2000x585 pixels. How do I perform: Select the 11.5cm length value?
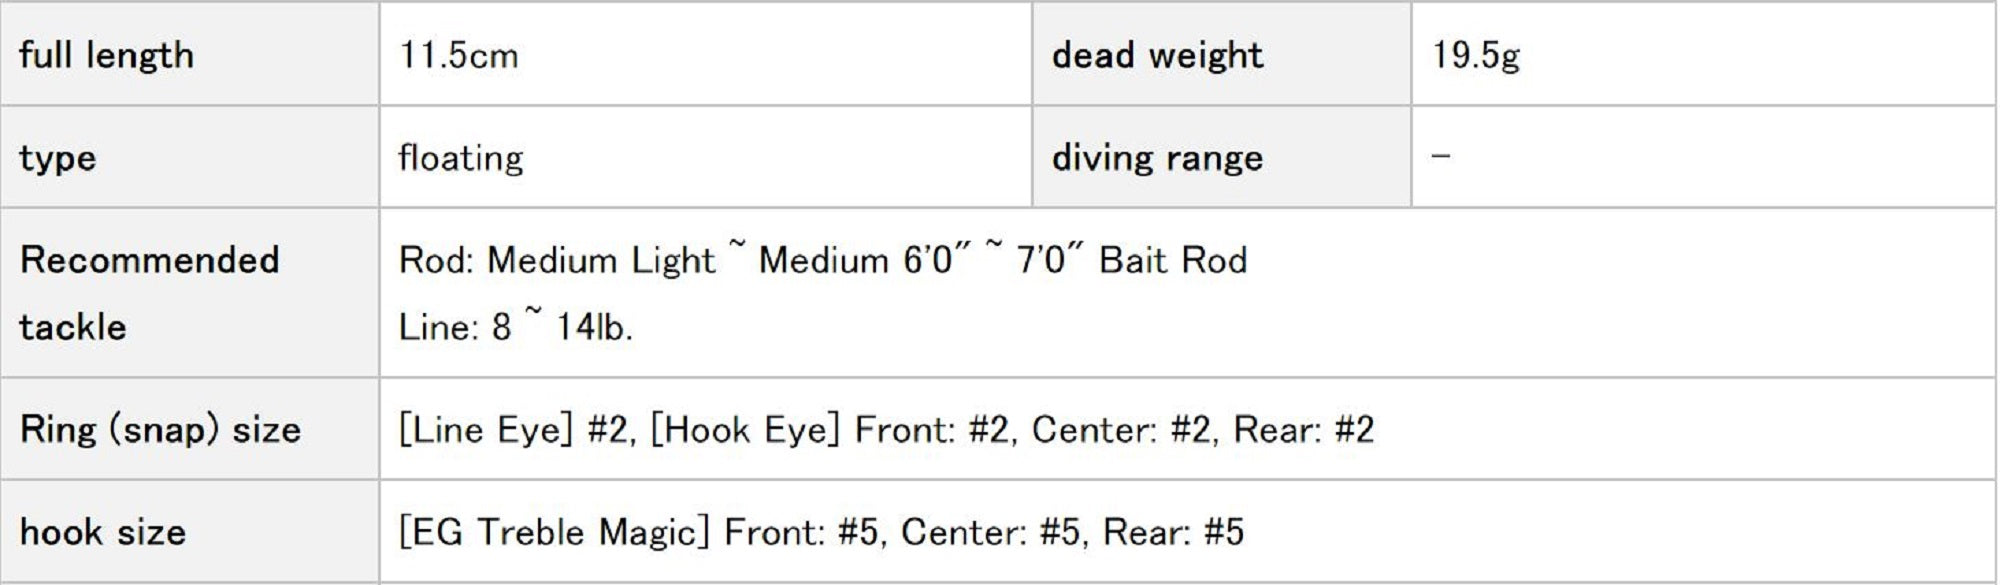pyautogui.click(x=458, y=55)
